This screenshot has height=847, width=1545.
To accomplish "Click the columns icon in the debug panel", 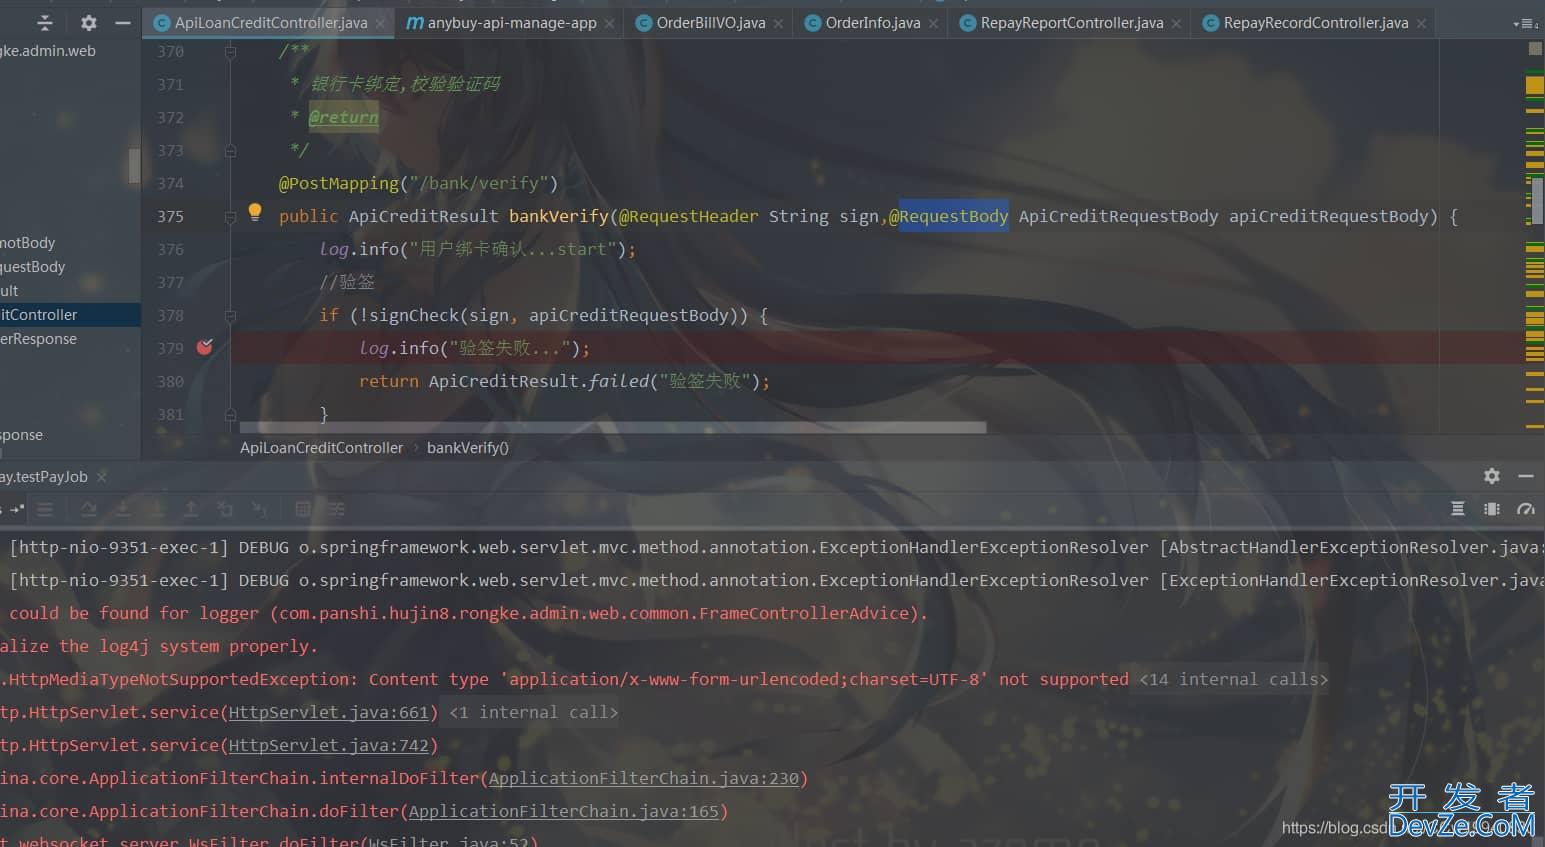I will click(x=1492, y=509).
